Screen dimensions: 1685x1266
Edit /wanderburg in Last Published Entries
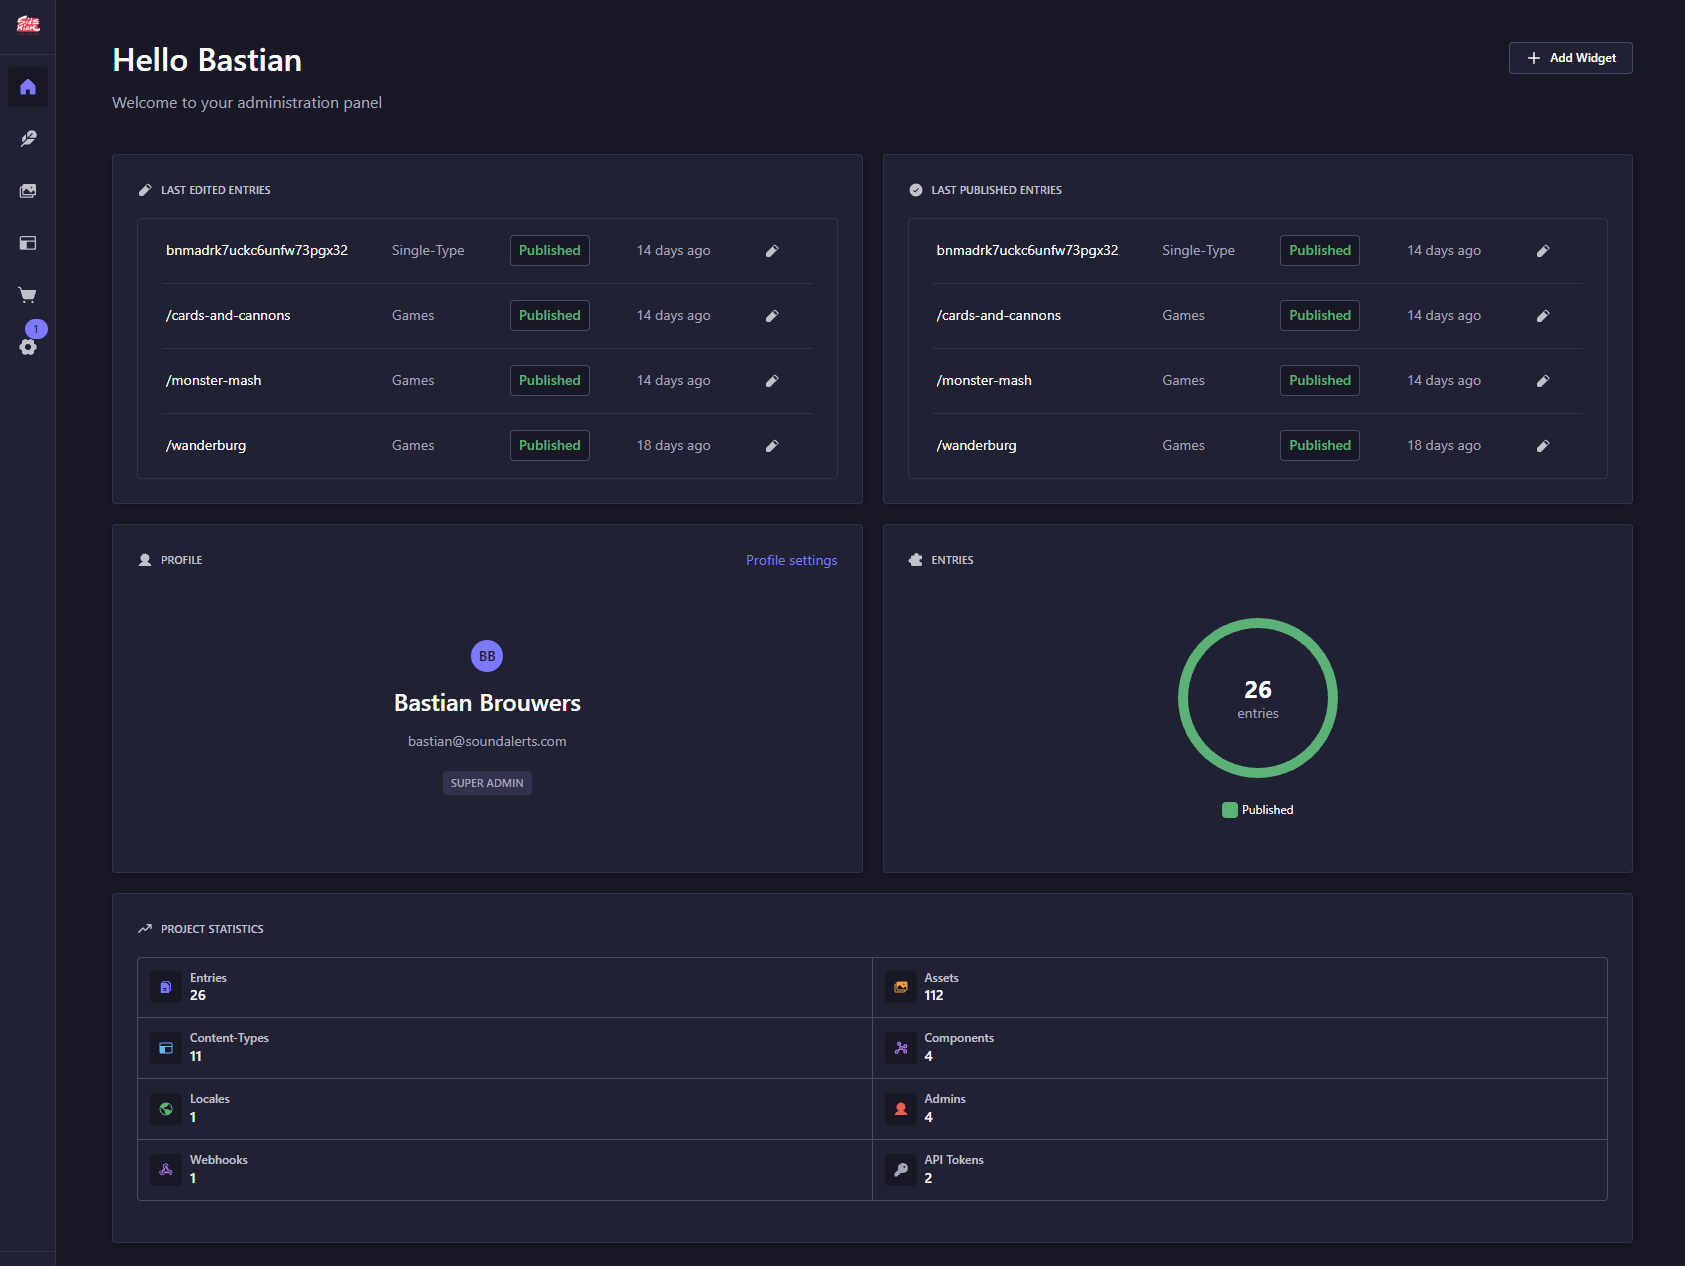pyautogui.click(x=1543, y=446)
